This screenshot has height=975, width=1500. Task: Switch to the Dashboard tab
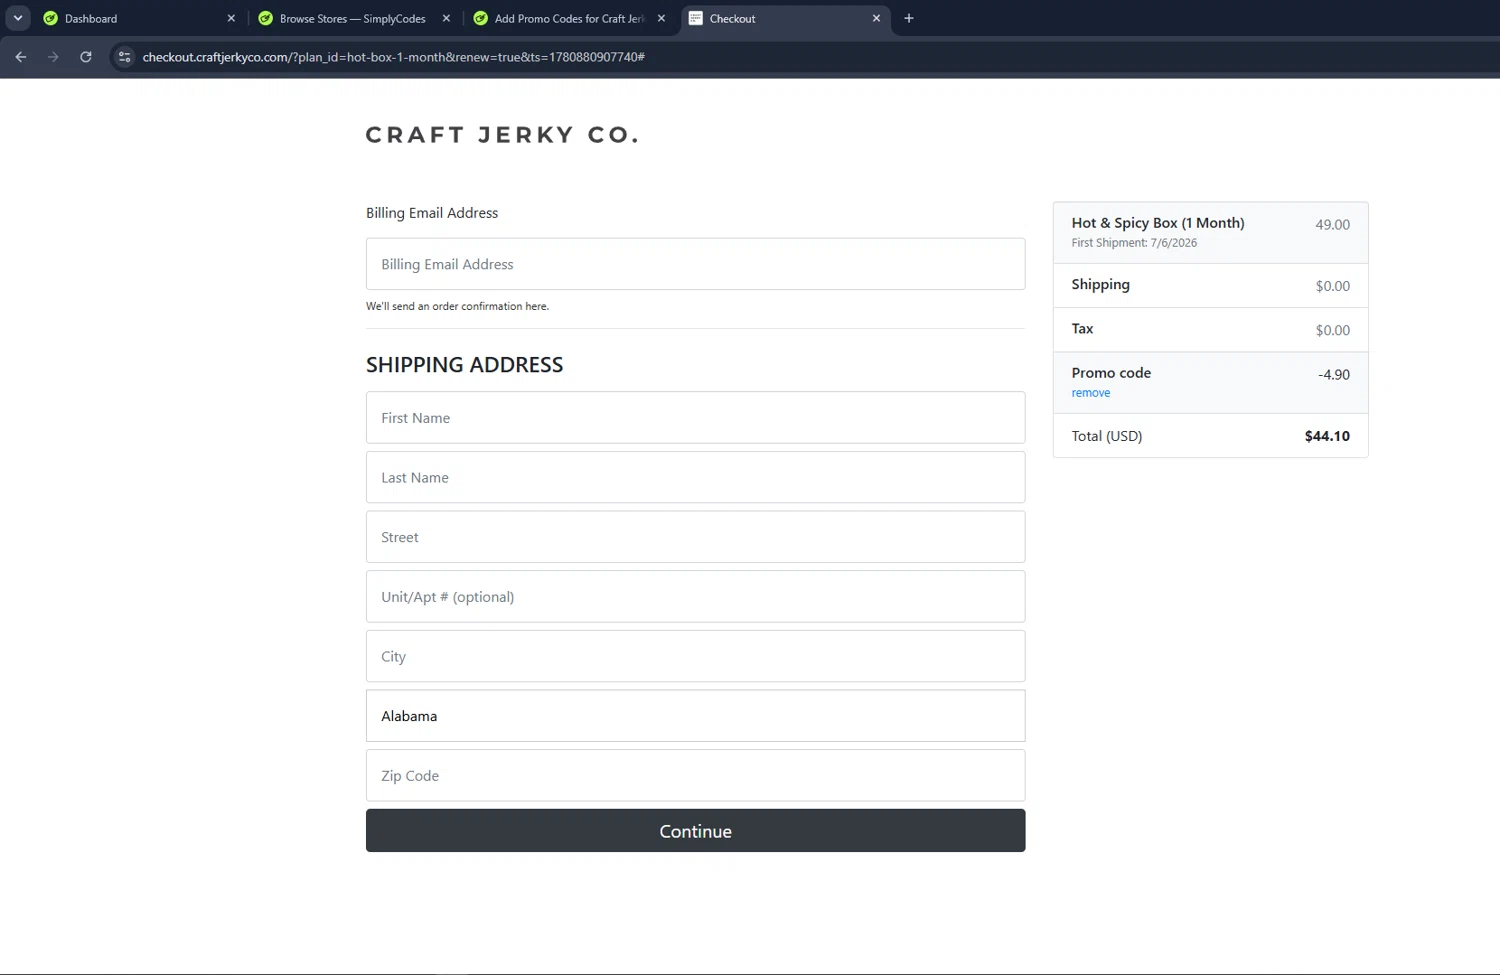pyautogui.click(x=140, y=18)
